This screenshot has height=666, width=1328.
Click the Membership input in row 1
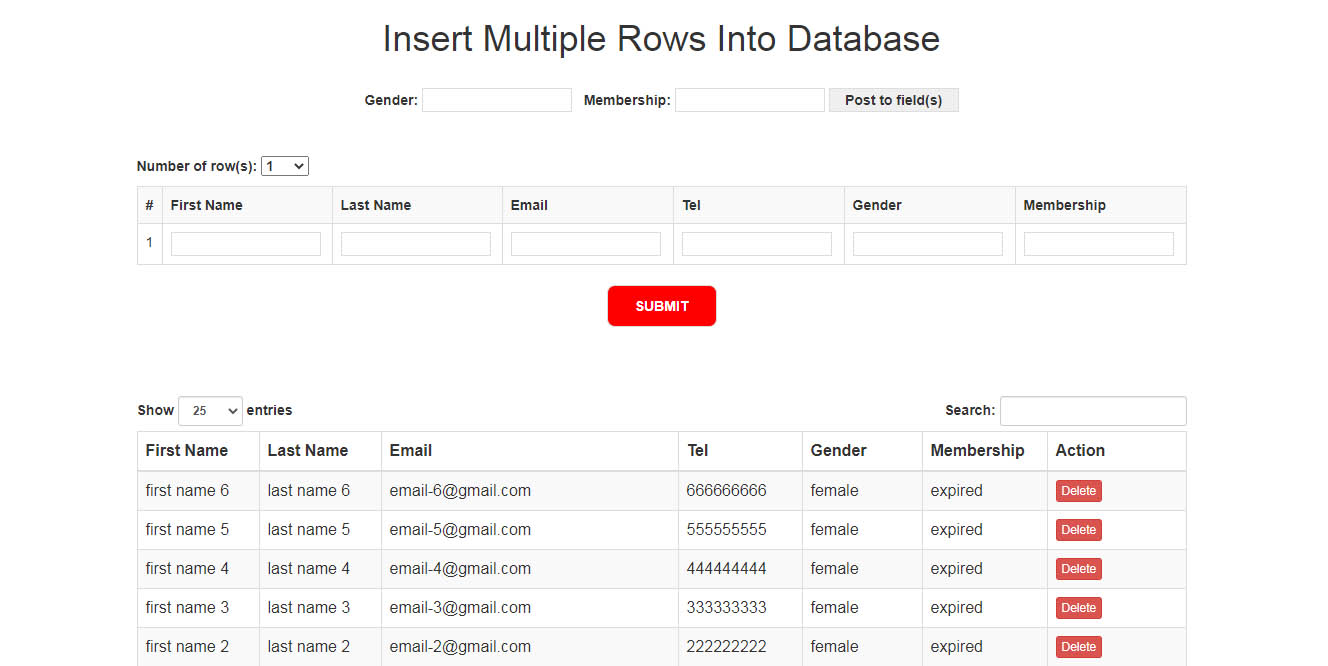tap(1099, 244)
